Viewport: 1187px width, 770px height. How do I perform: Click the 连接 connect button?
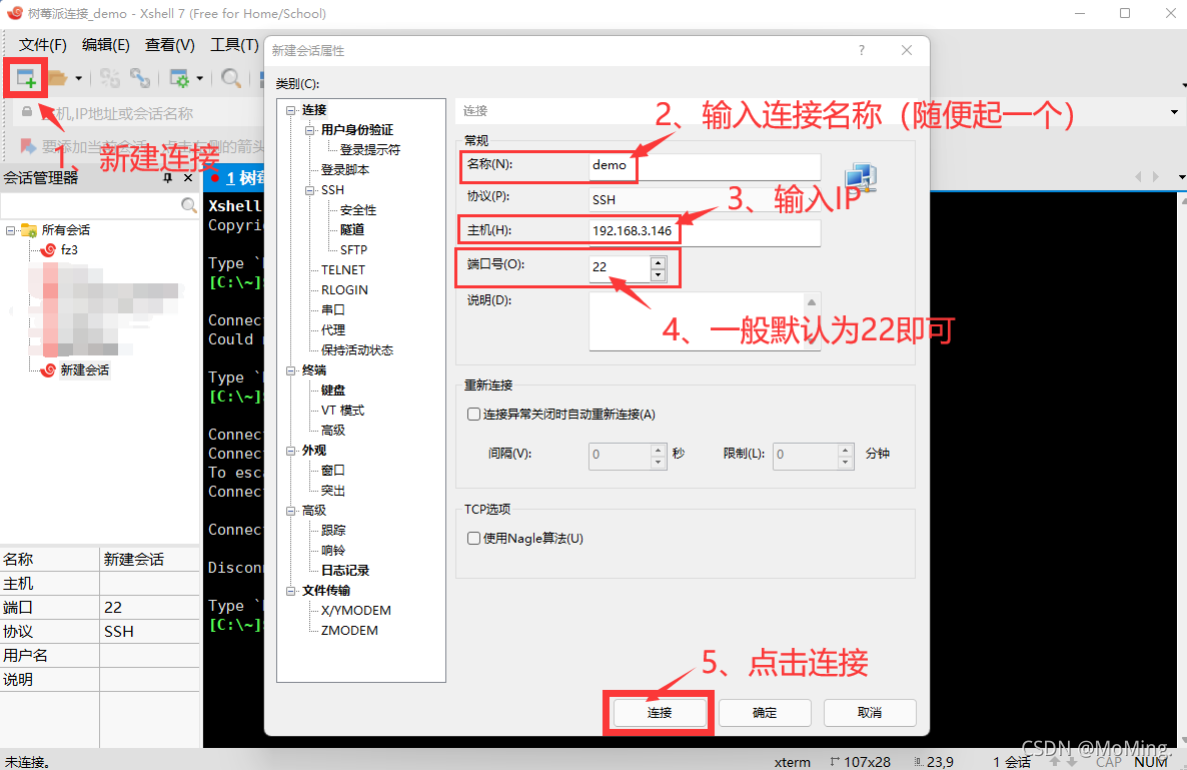click(659, 712)
